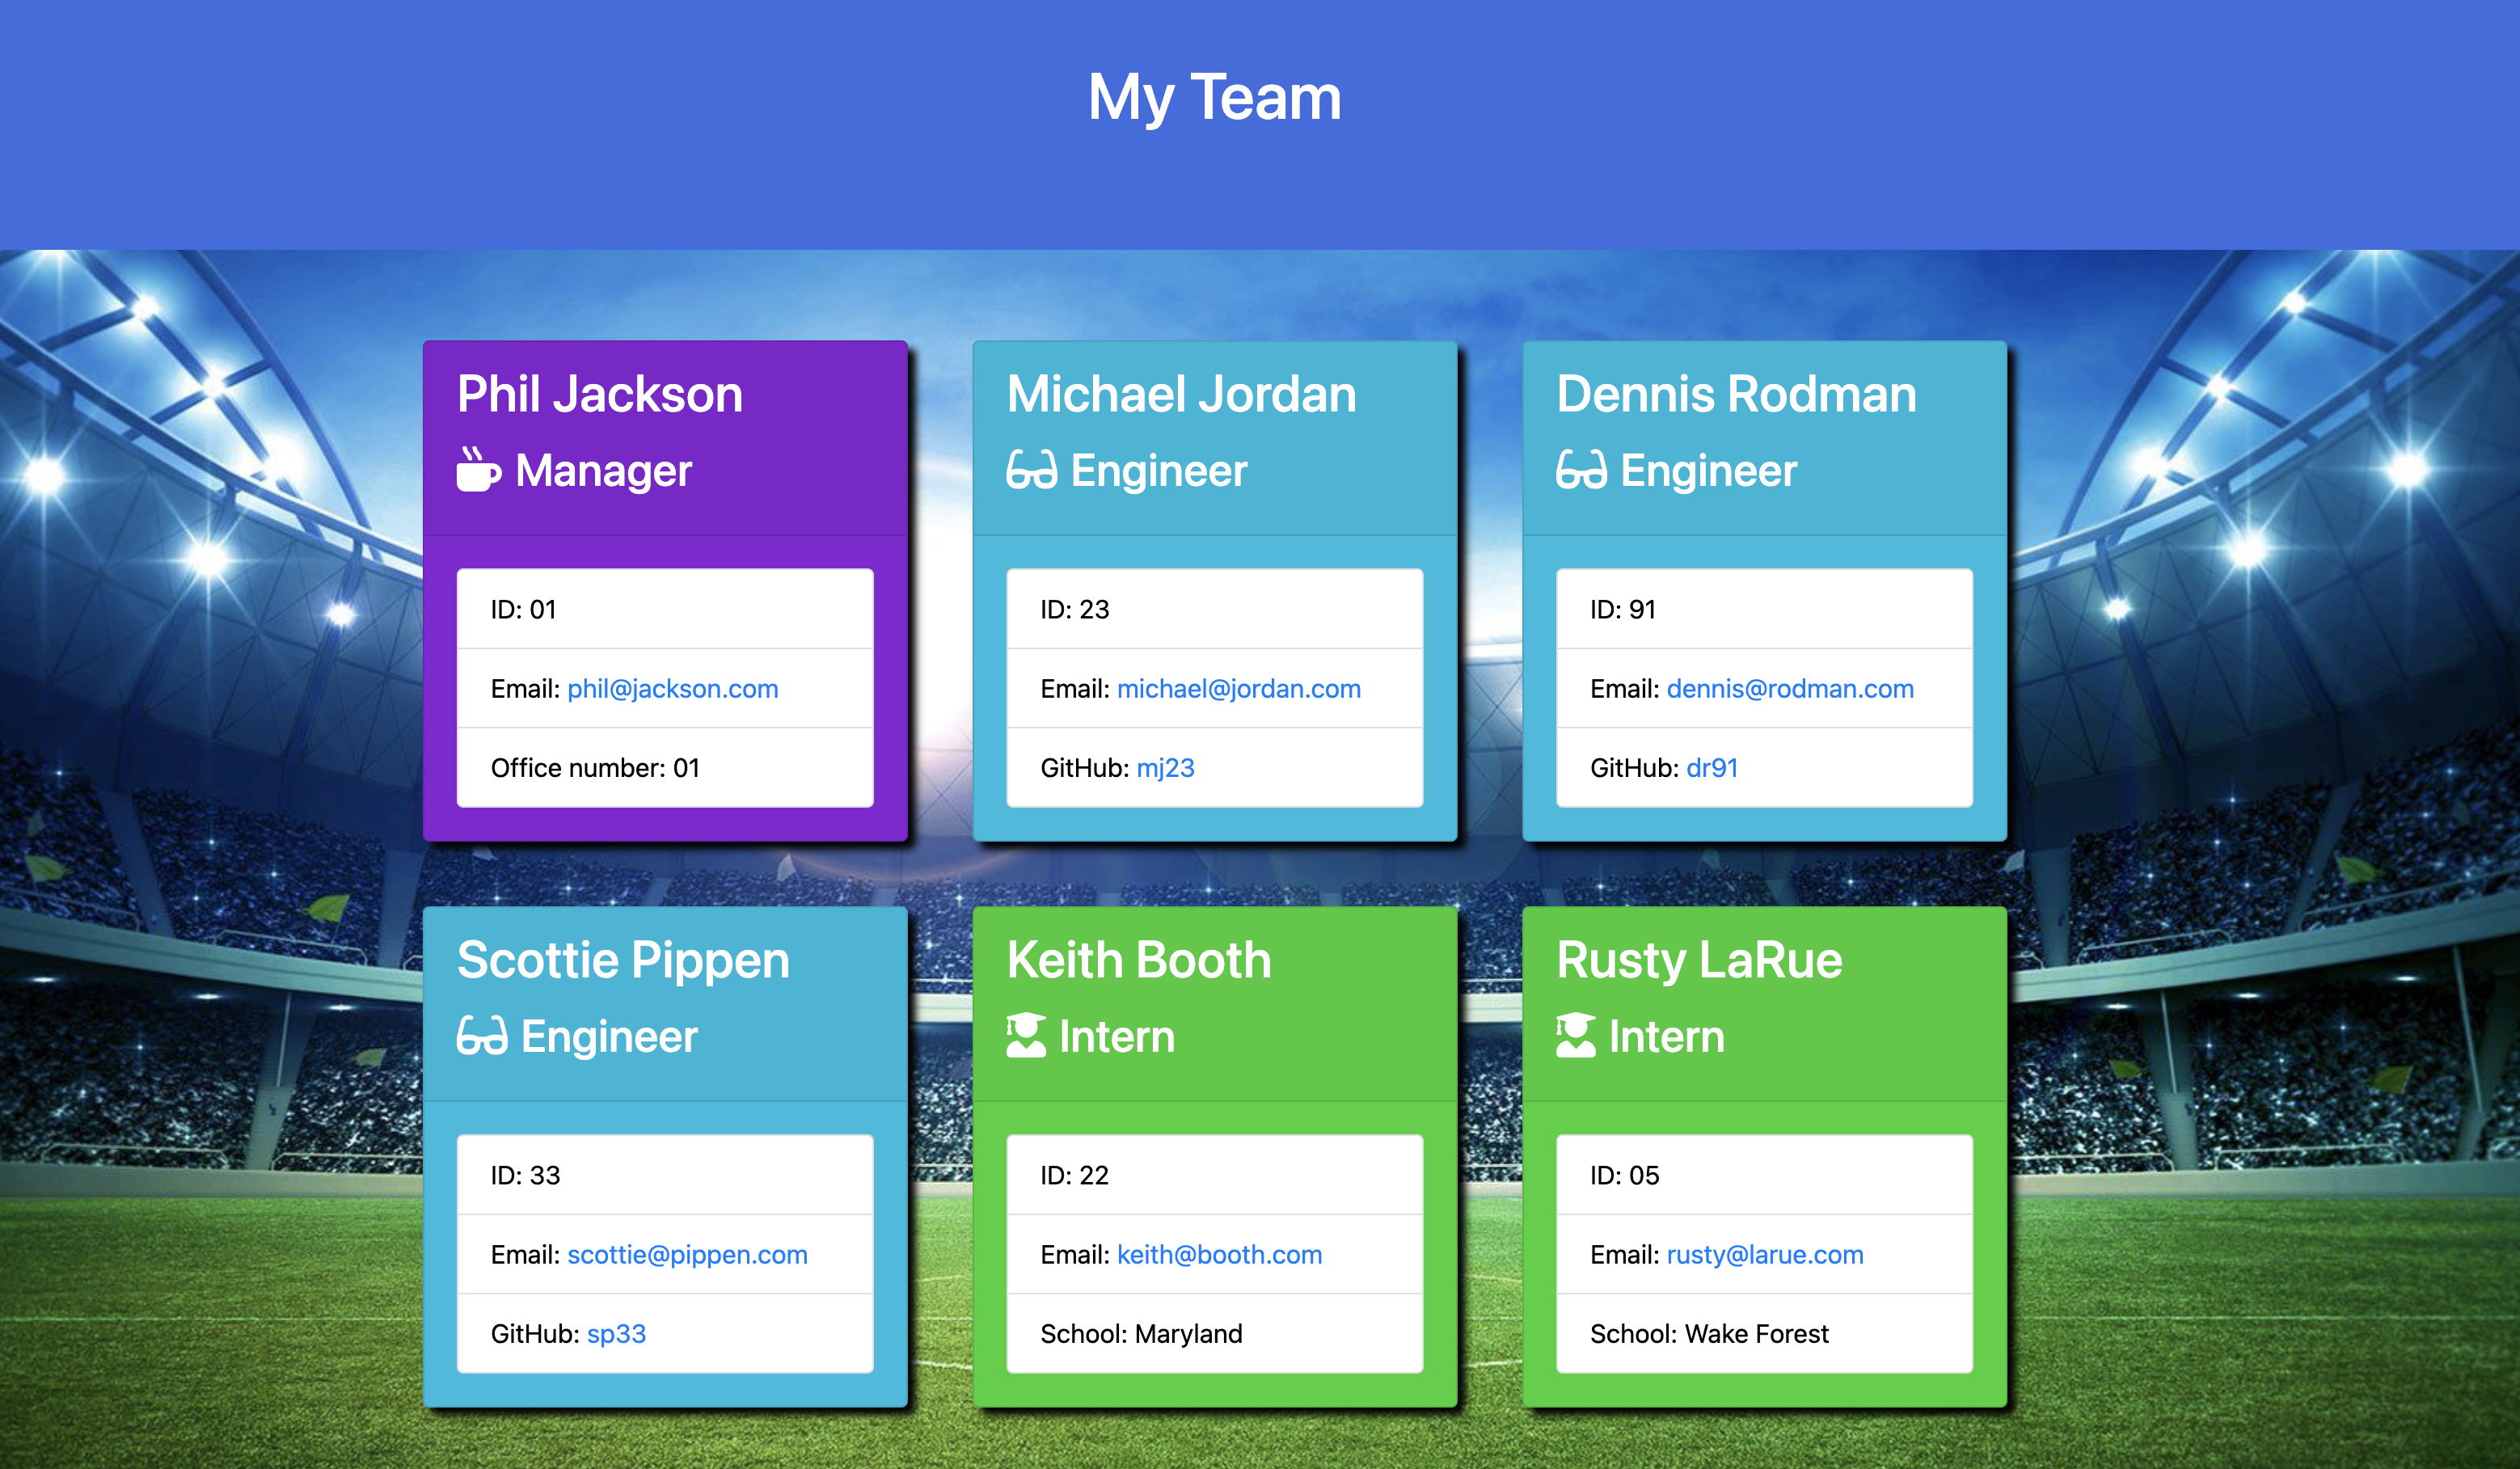Visit the mj23 GitHub profile link
Screen dimensions: 2520x1469
point(1165,768)
